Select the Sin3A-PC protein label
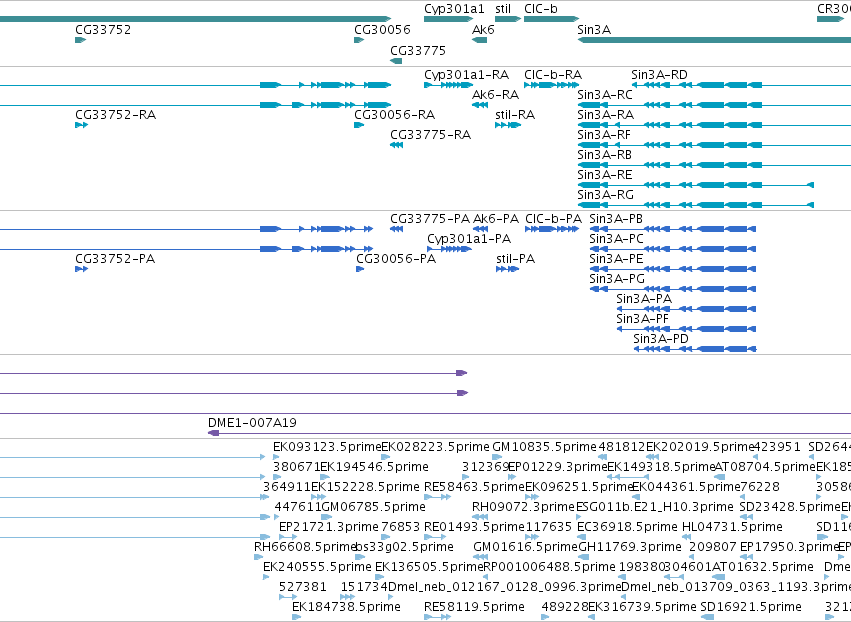Screen dimensions: 851x622 616,239
